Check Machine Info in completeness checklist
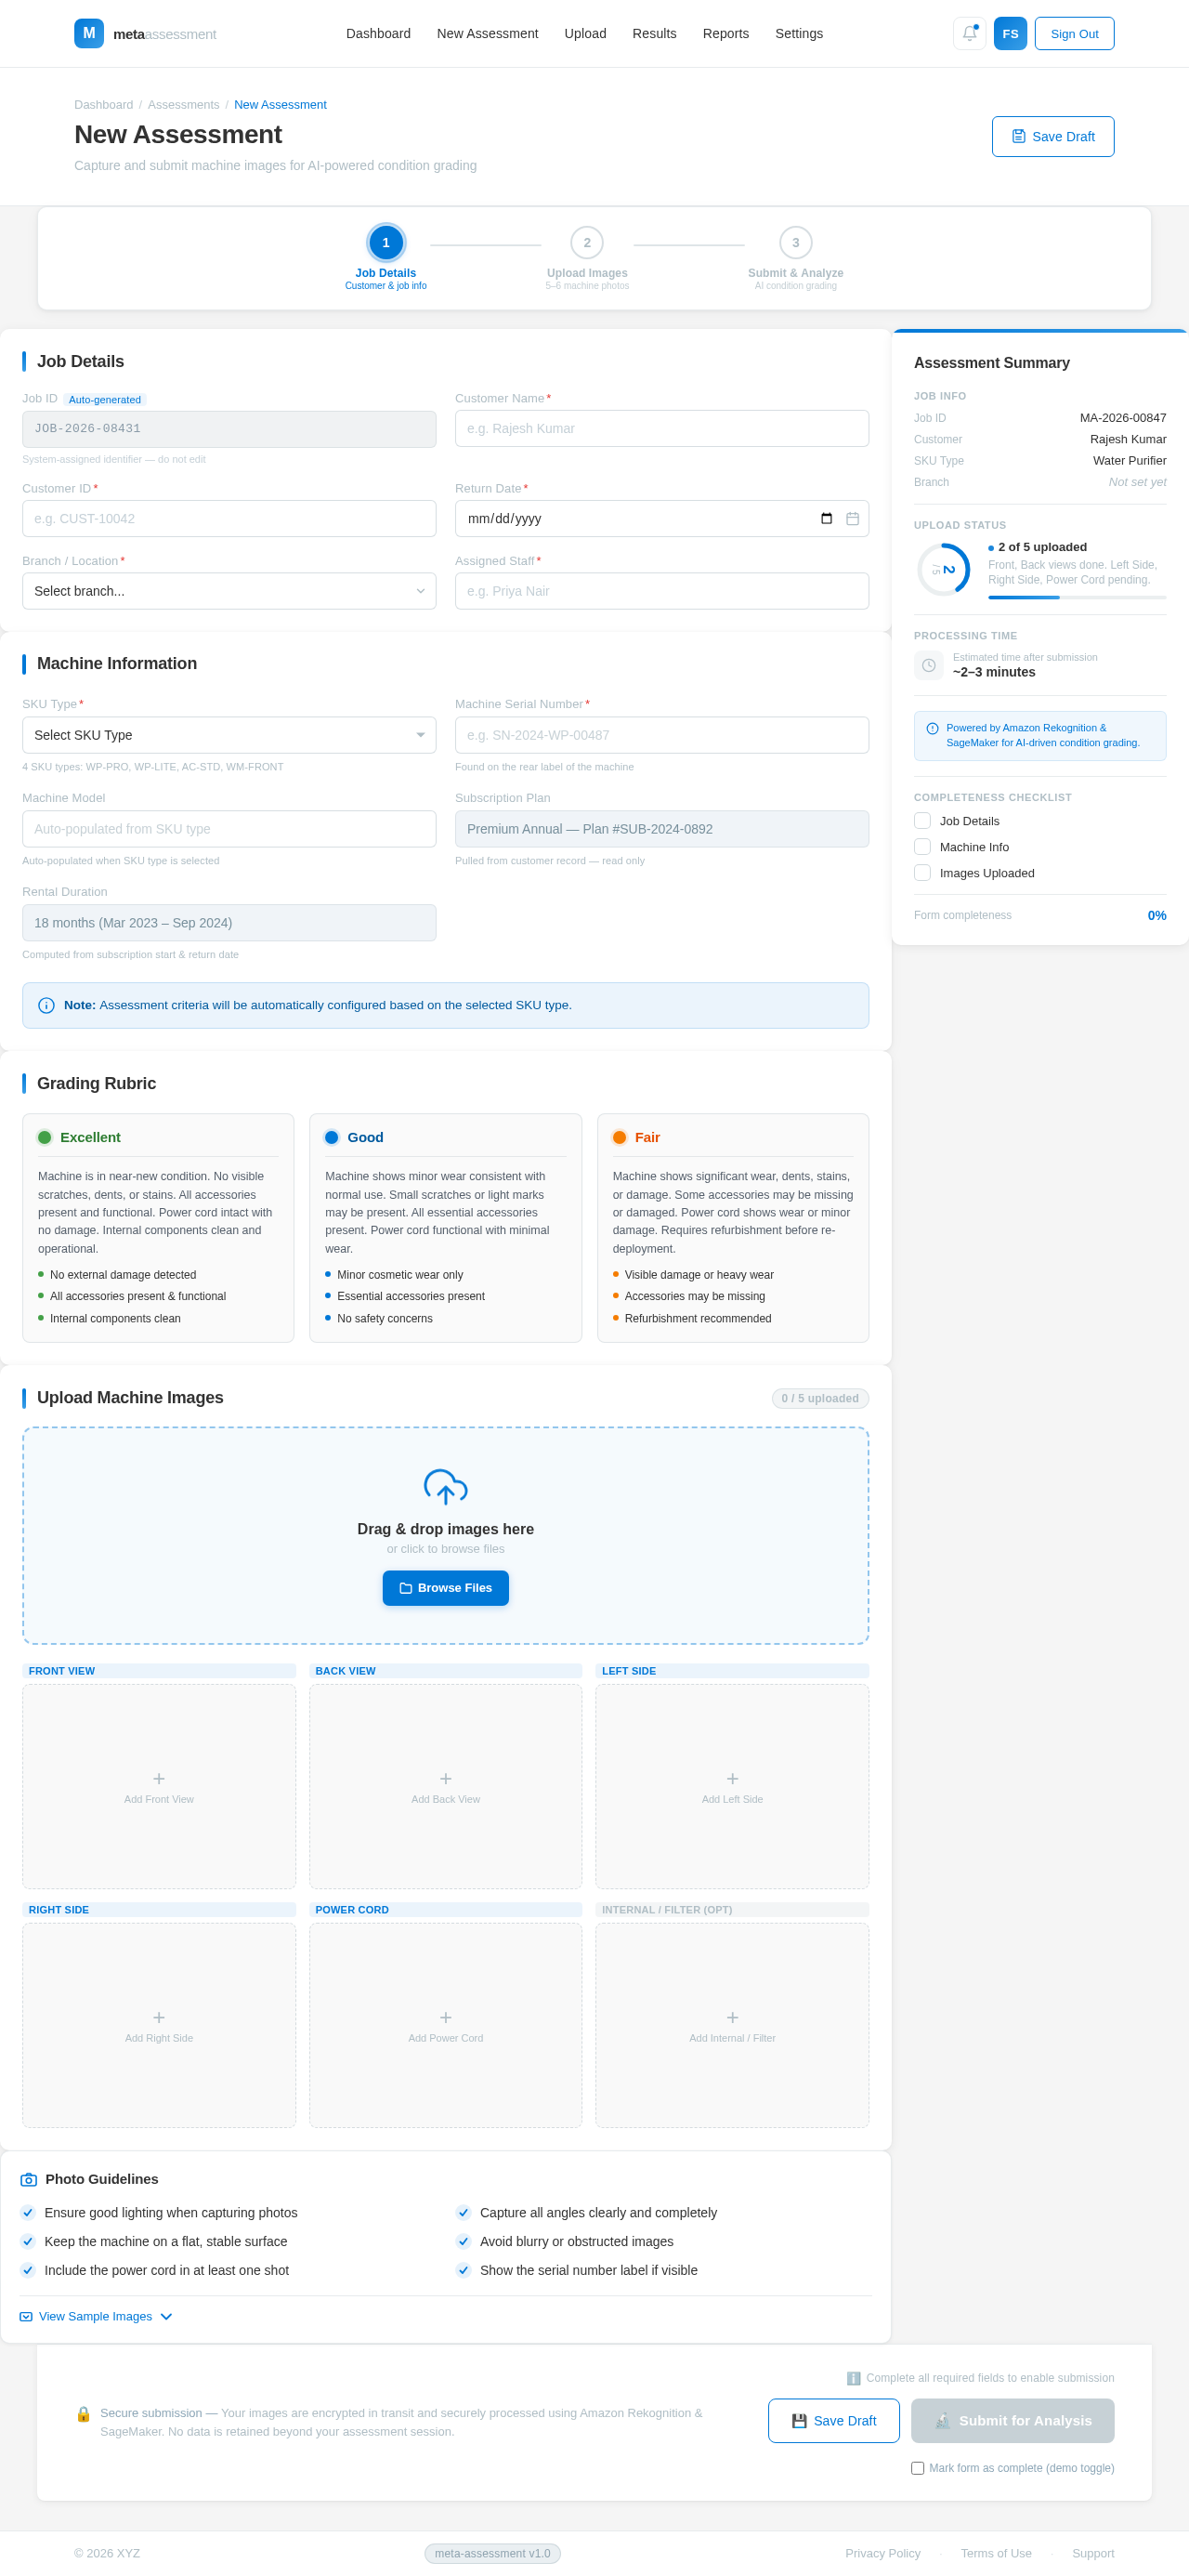Viewport: 1189px width, 2576px height. (x=922, y=846)
